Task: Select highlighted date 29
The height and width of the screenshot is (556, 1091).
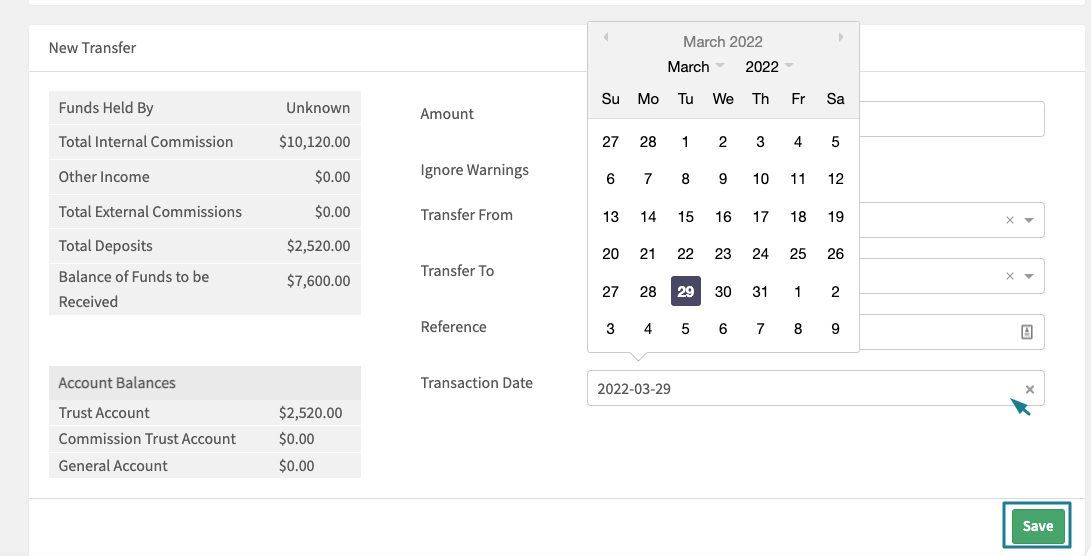Action: click(685, 292)
